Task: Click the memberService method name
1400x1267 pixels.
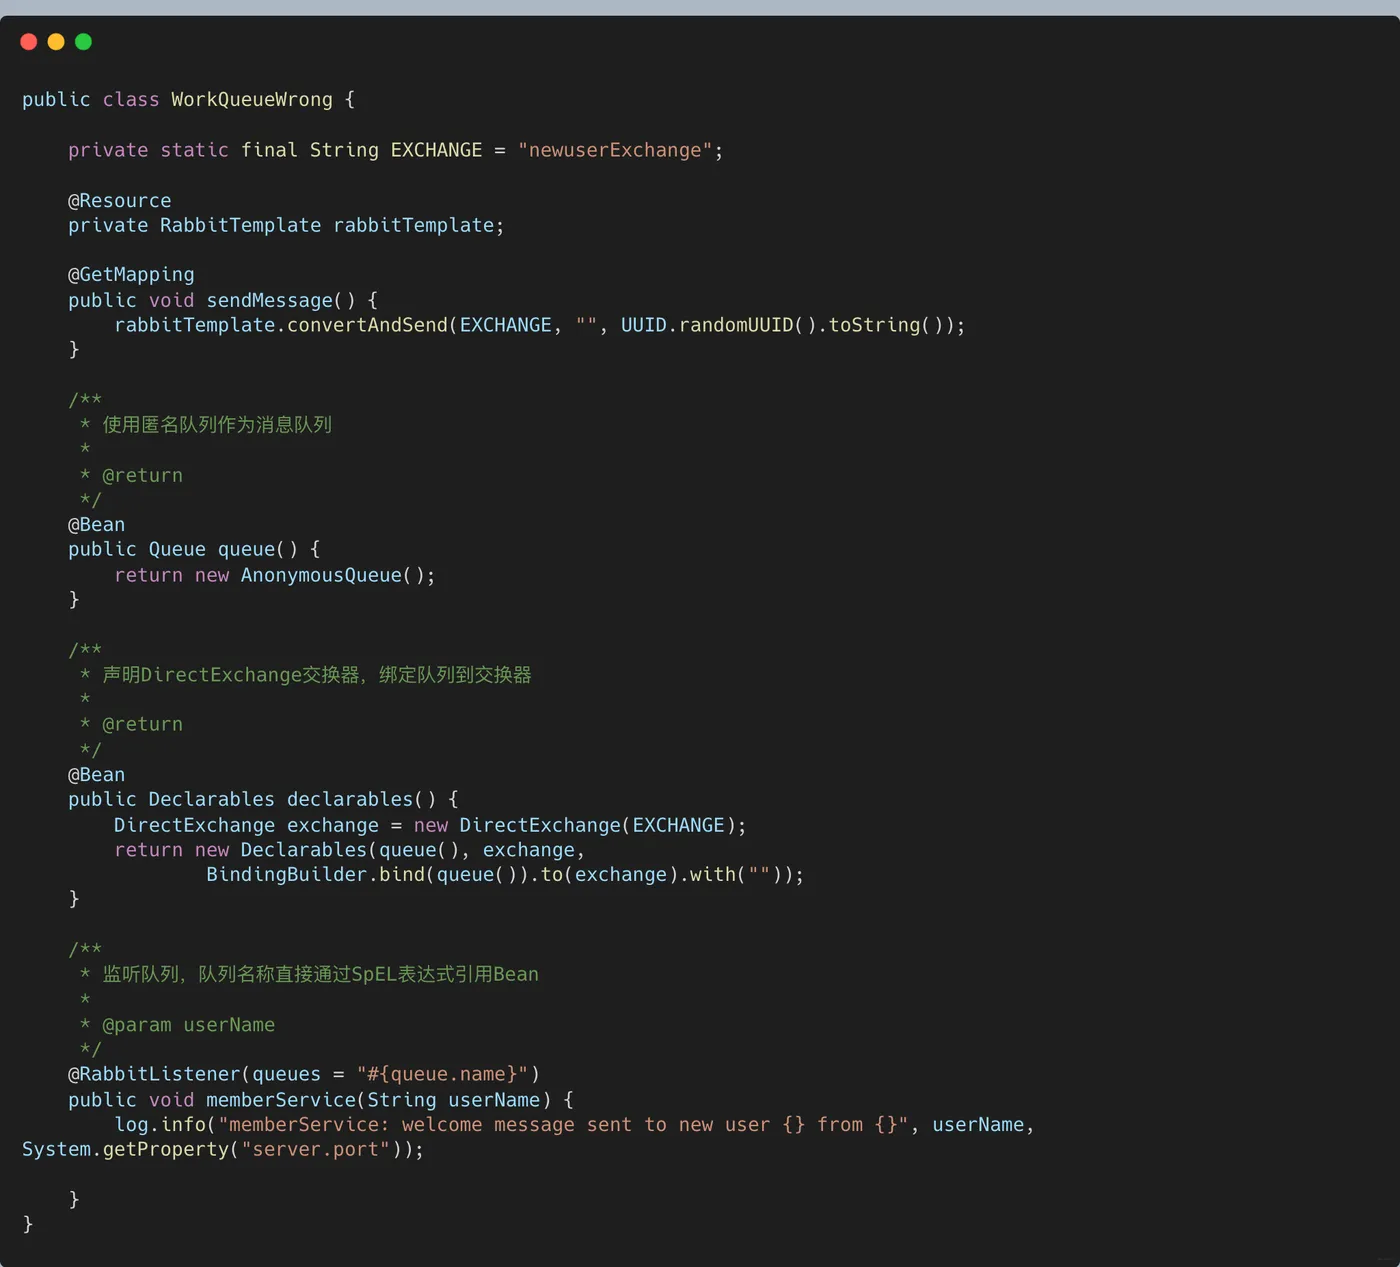Action: tap(281, 1100)
